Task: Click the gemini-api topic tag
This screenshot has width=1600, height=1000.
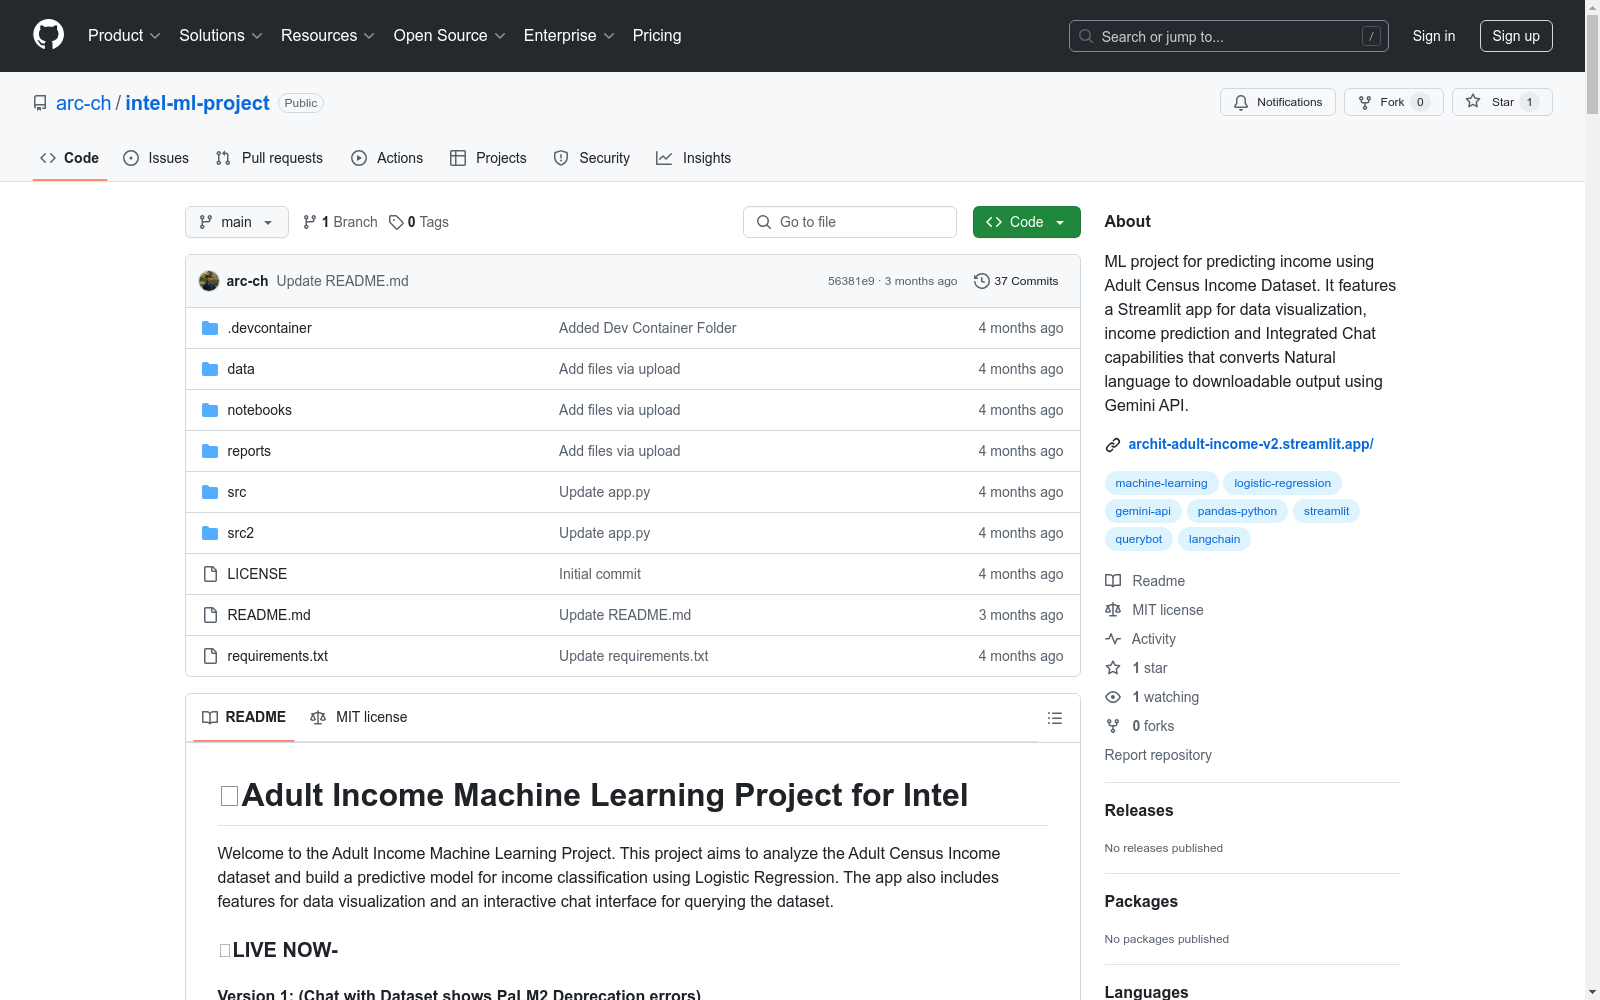Action: pos(1143,511)
